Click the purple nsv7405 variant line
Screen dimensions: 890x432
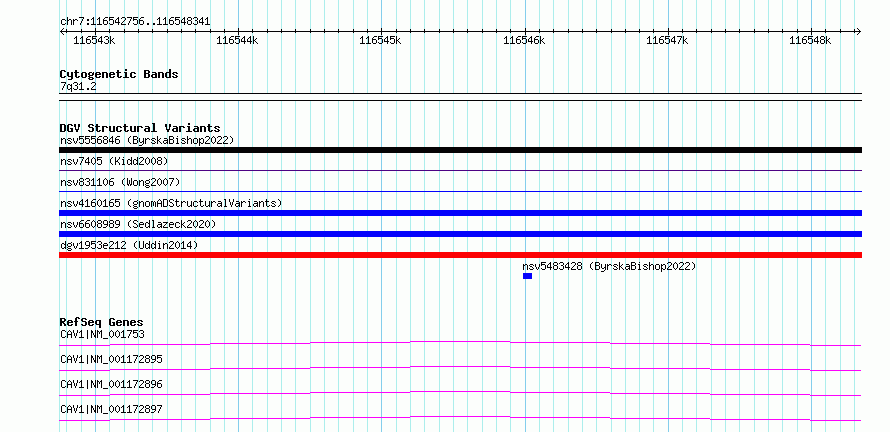pos(460,170)
